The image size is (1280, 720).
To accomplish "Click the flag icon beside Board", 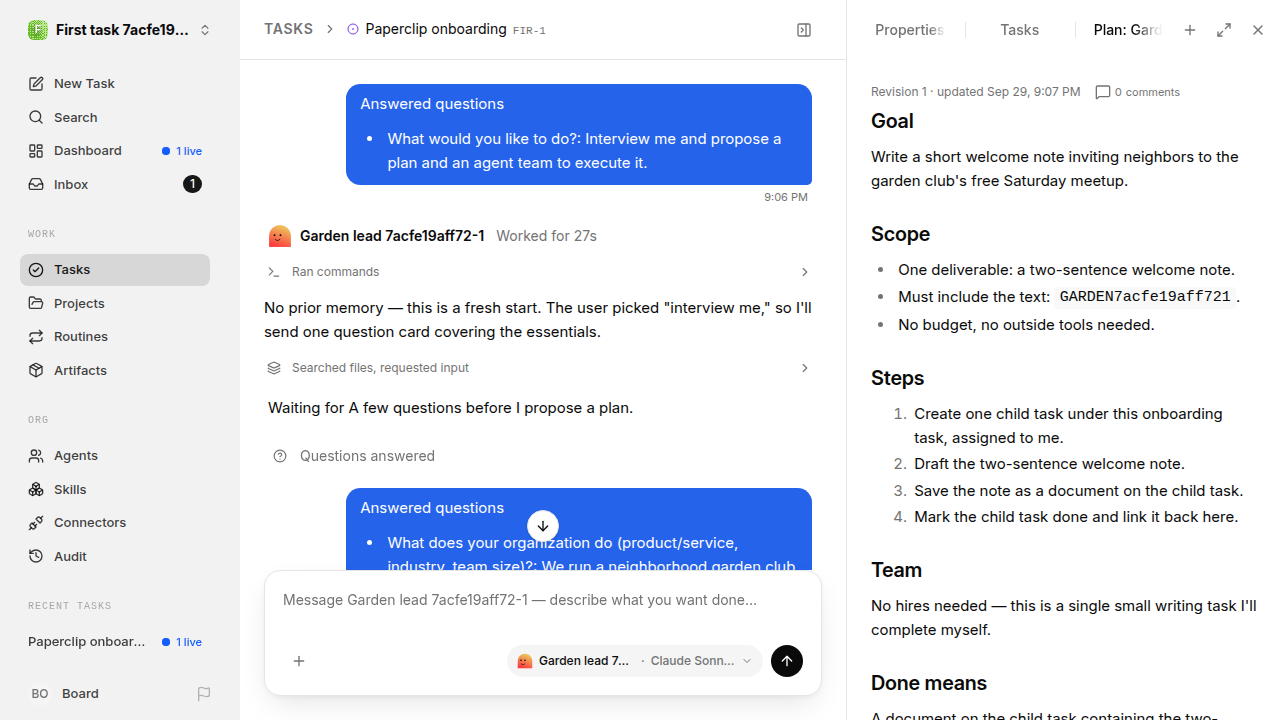I will (x=204, y=694).
